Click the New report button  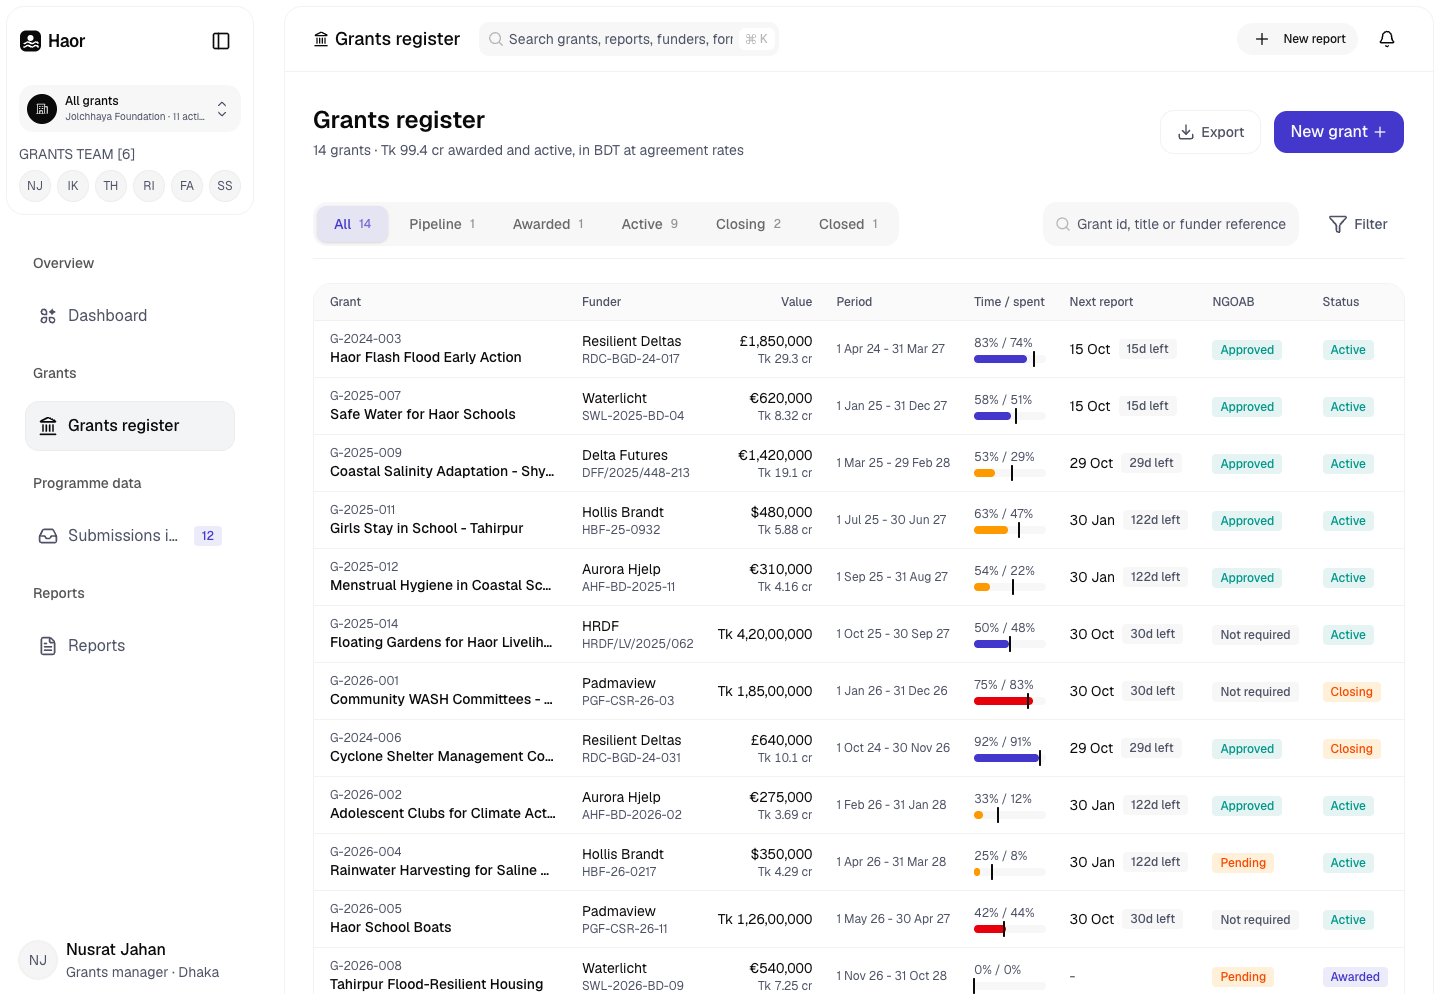(1298, 39)
